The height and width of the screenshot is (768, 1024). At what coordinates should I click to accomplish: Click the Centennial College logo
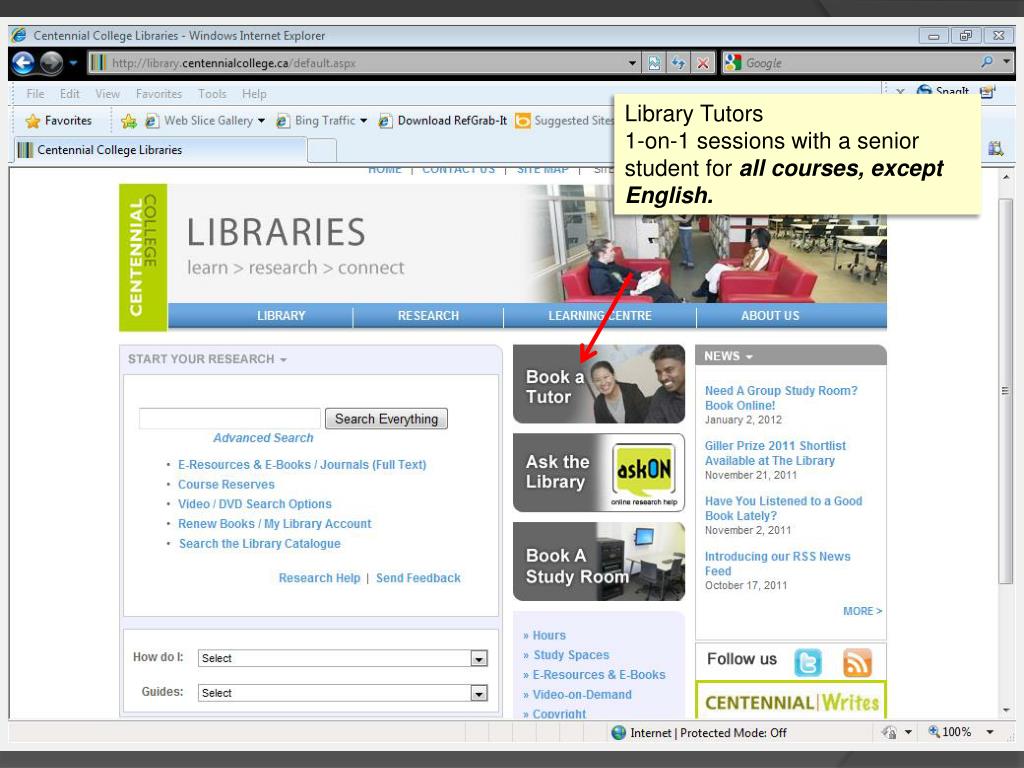point(143,257)
